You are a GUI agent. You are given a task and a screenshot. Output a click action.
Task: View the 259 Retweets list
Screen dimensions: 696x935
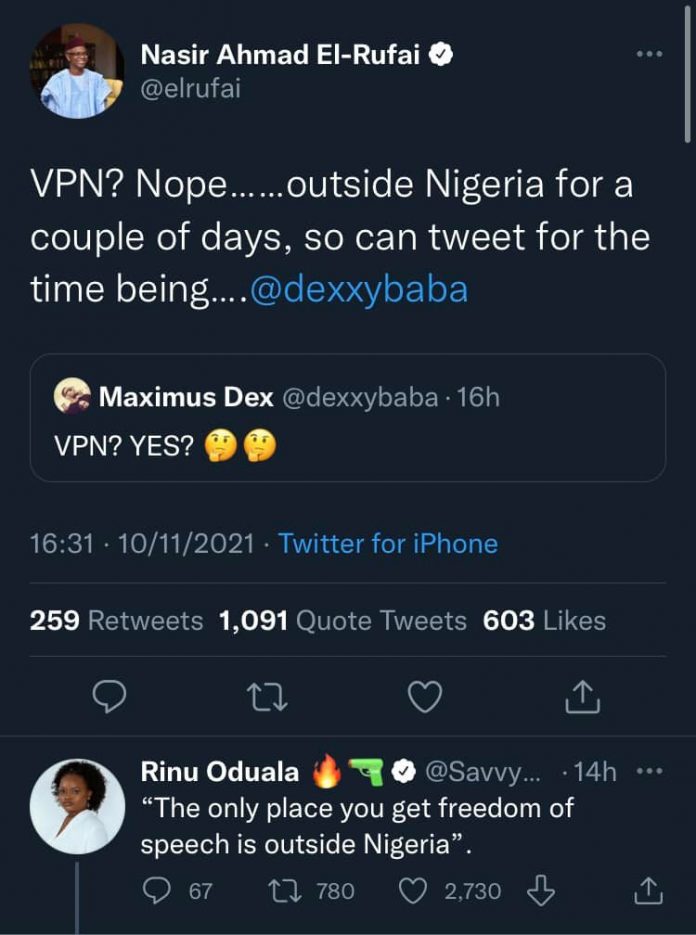point(116,621)
